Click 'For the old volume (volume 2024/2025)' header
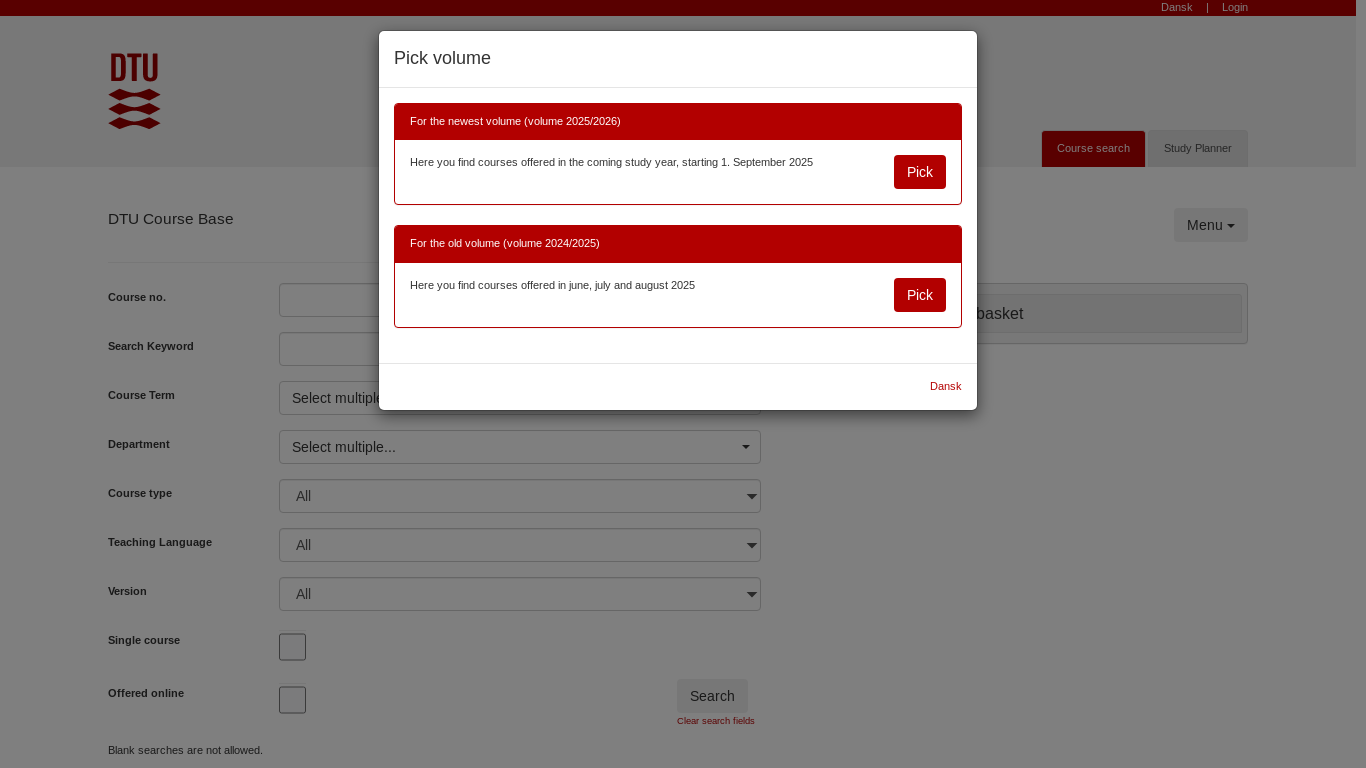This screenshot has height=768, width=1366. (x=678, y=243)
